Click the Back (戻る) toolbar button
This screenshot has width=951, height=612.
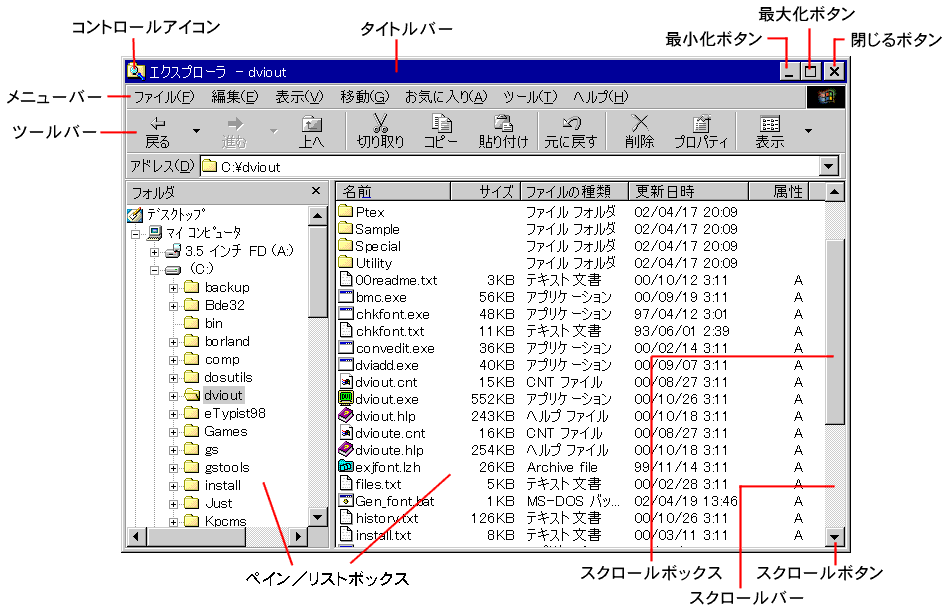pyautogui.click(x=158, y=132)
